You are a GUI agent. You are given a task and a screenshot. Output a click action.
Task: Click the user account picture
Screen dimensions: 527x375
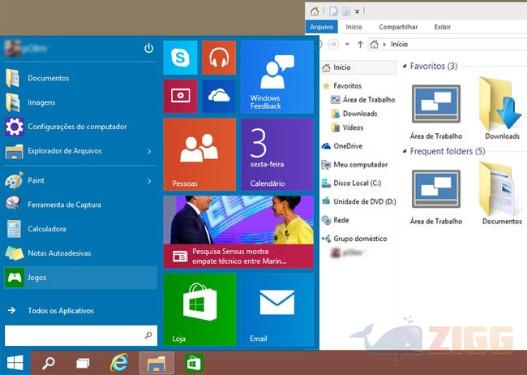pyautogui.click(x=13, y=49)
